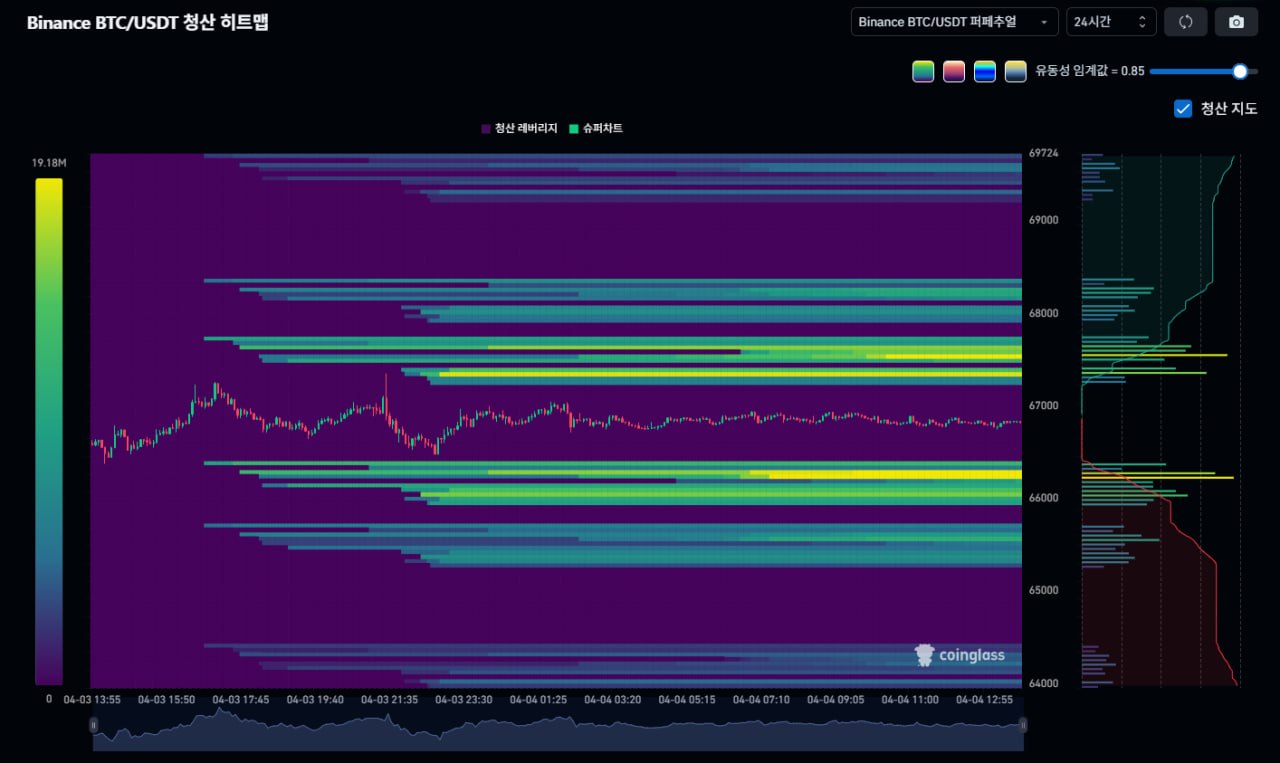Click the 68000 price axis label
1280x763 pixels.
(x=1044, y=313)
